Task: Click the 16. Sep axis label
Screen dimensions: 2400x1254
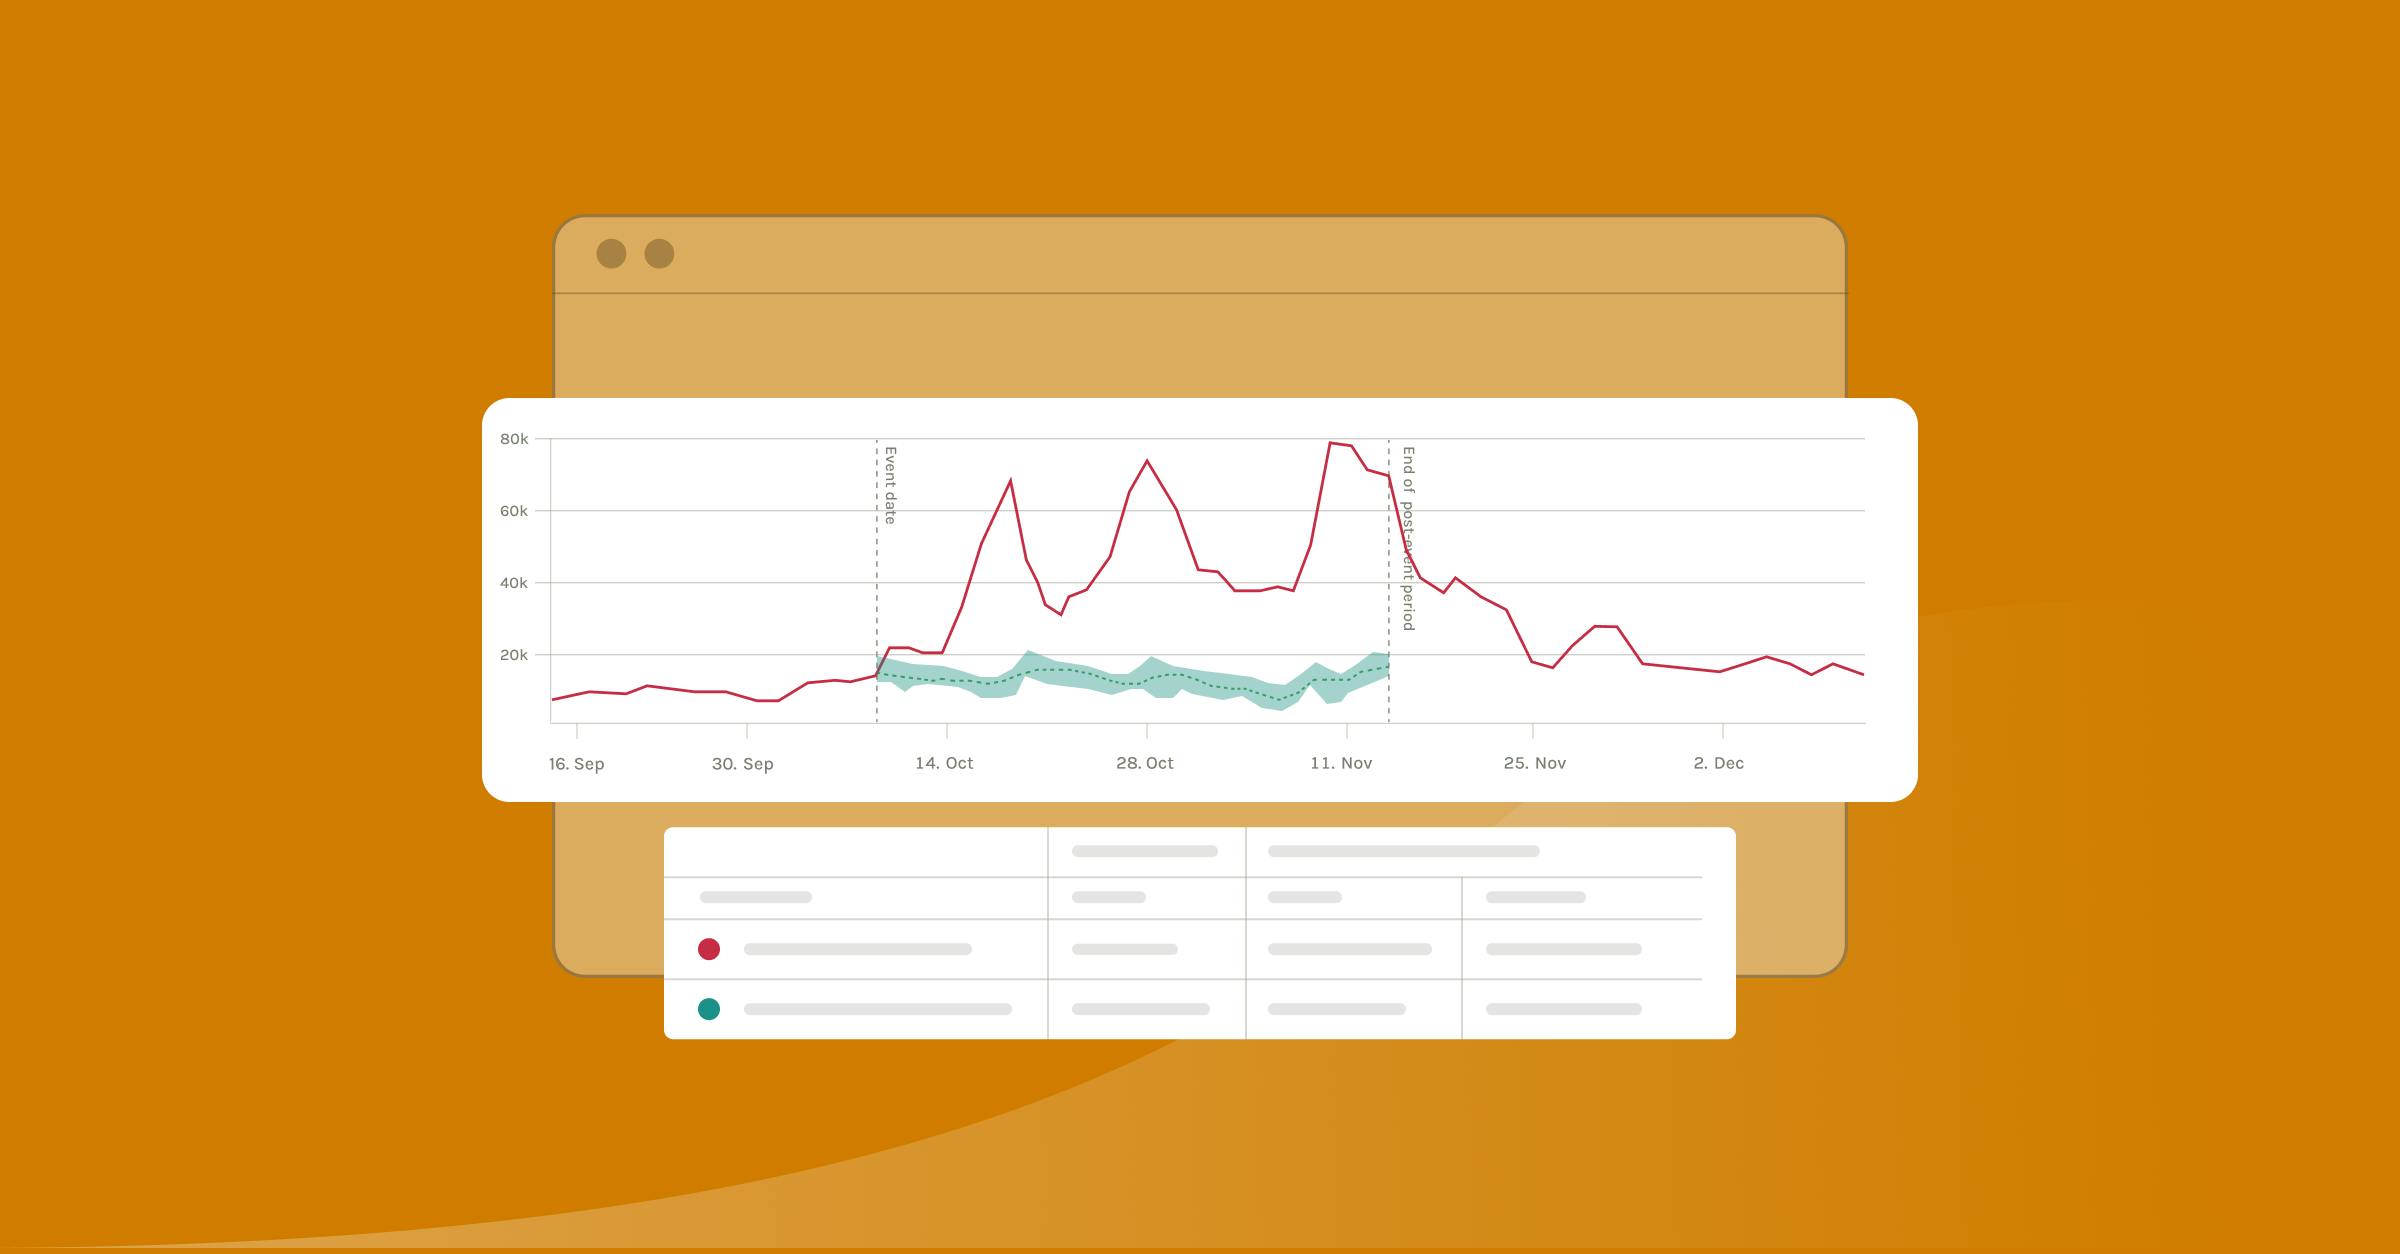Action: (576, 764)
